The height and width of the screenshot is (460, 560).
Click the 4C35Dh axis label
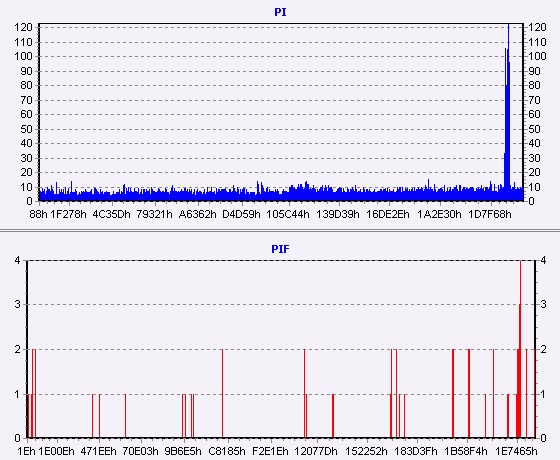[x=111, y=214]
